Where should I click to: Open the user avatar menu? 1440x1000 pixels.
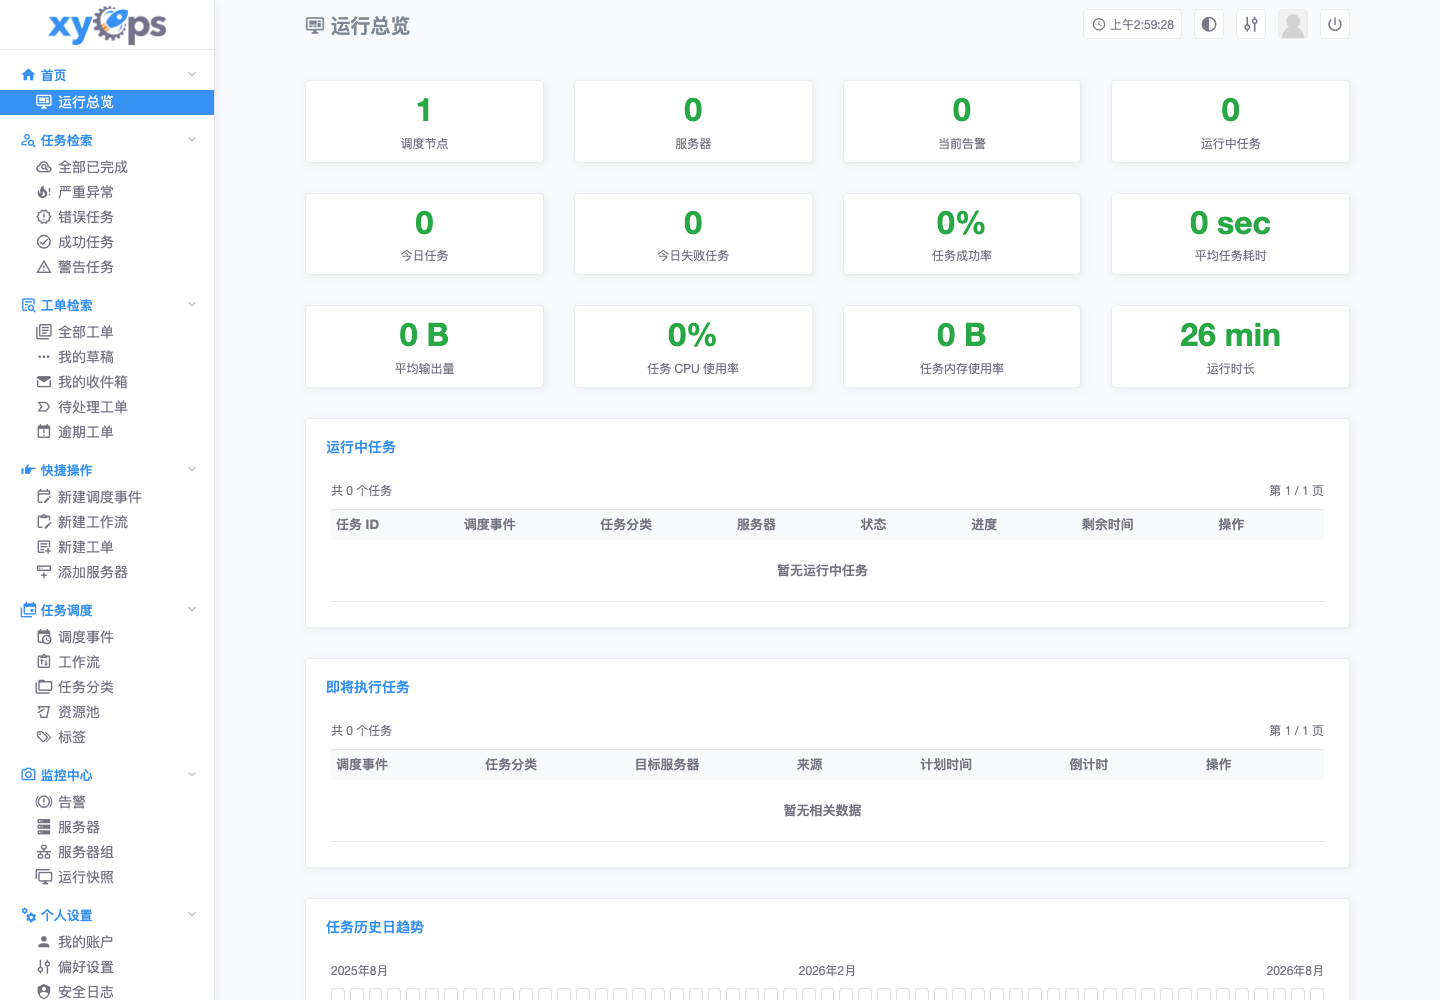tap(1293, 25)
